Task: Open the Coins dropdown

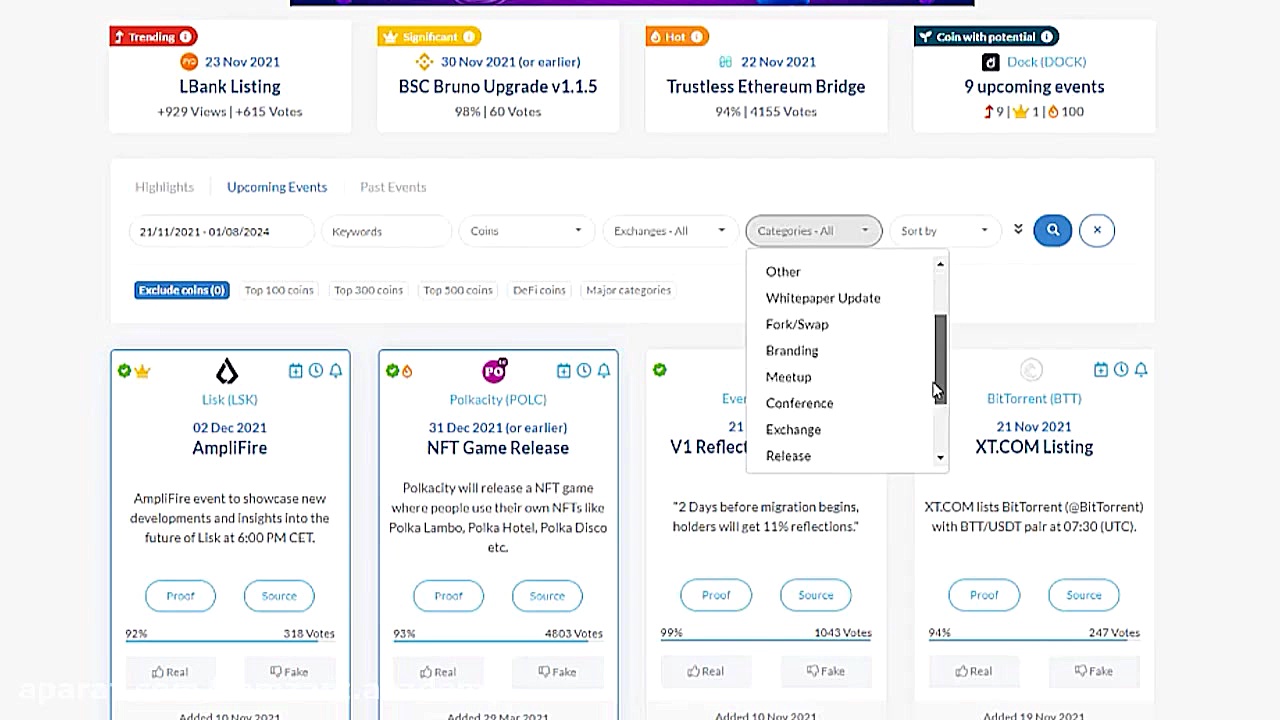Action: coord(526,231)
